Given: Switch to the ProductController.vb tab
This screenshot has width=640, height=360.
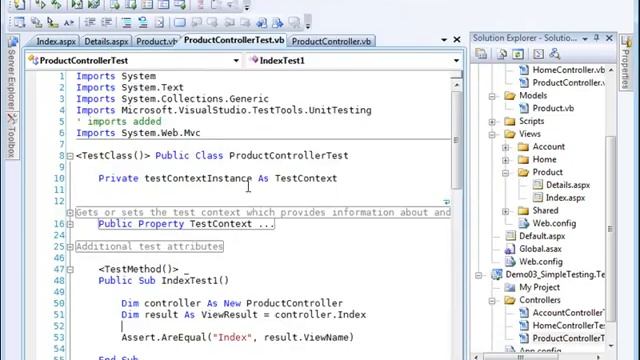Looking at the screenshot, I should click(331, 41).
